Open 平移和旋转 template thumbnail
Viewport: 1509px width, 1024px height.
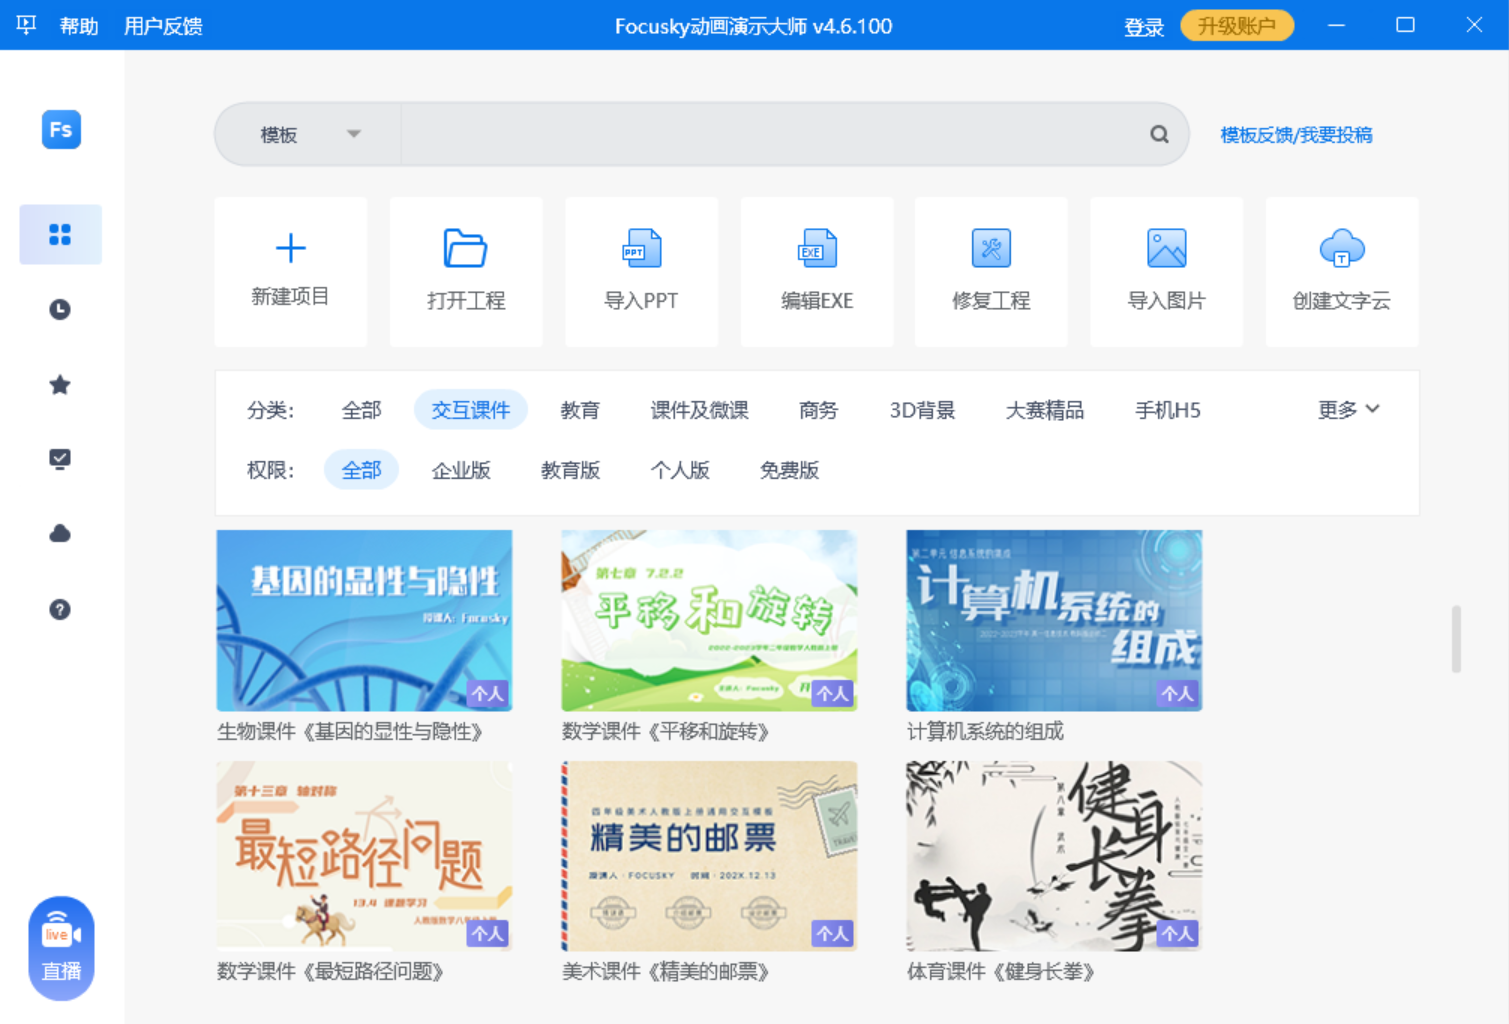pyautogui.click(x=709, y=620)
